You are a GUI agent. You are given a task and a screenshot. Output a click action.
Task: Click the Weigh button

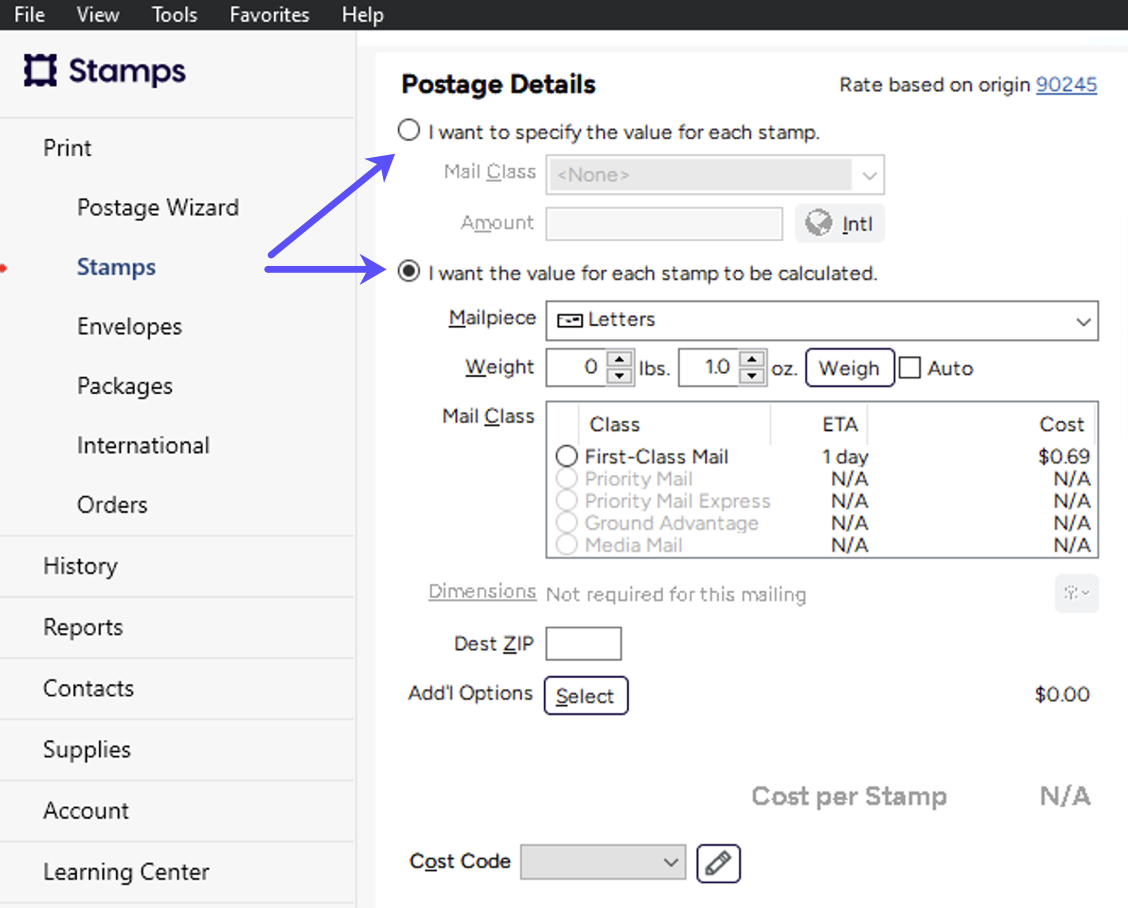point(850,368)
